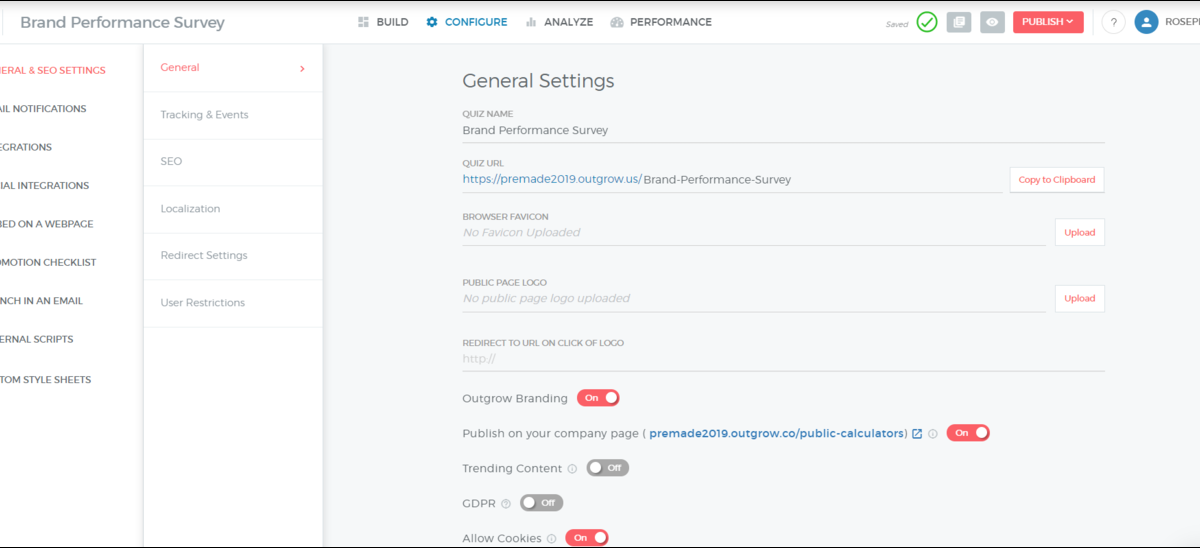Click the green saved checkmark icon
Screen dimensions: 1200x548
pyautogui.click(x=927, y=22)
